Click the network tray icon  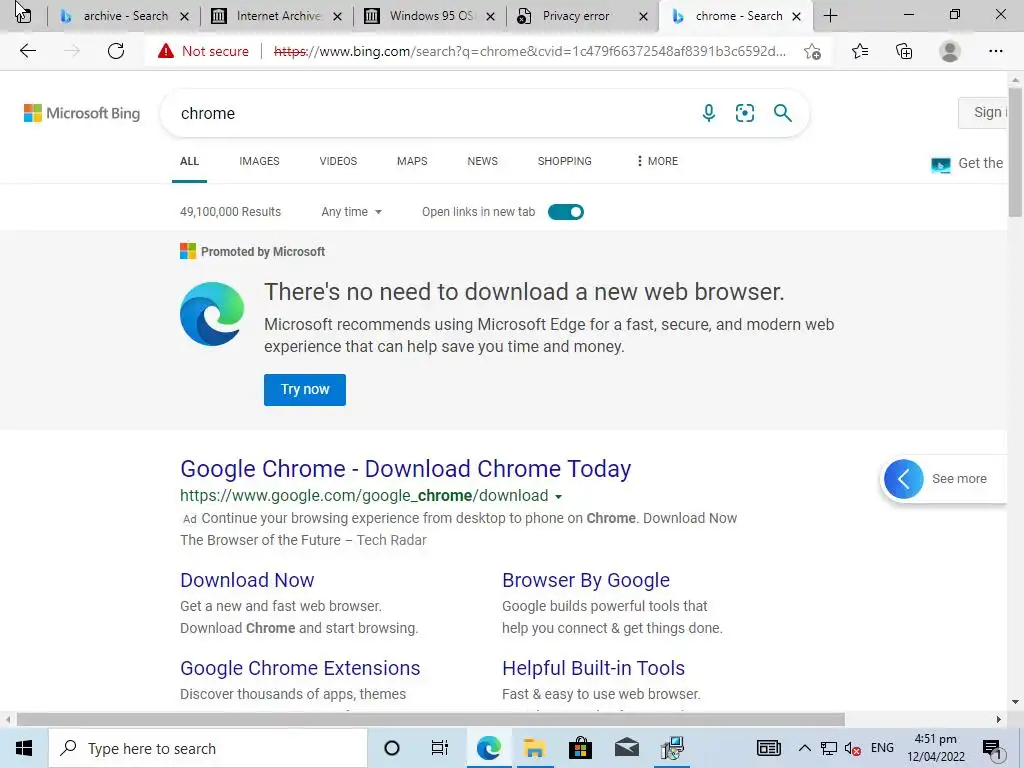click(829, 748)
